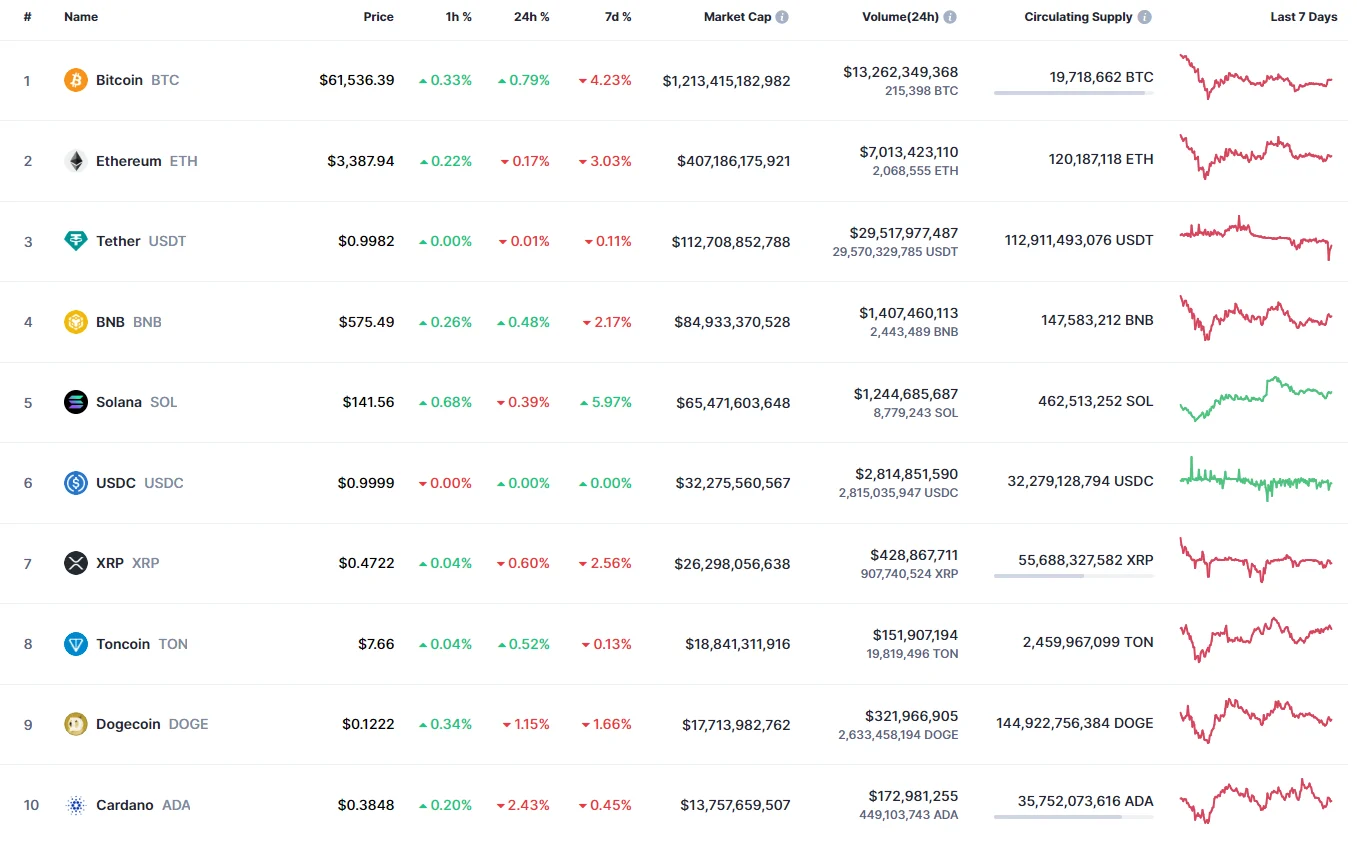
Task: Click the Toncoin logo icon
Action: pyautogui.click(x=76, y=644)
